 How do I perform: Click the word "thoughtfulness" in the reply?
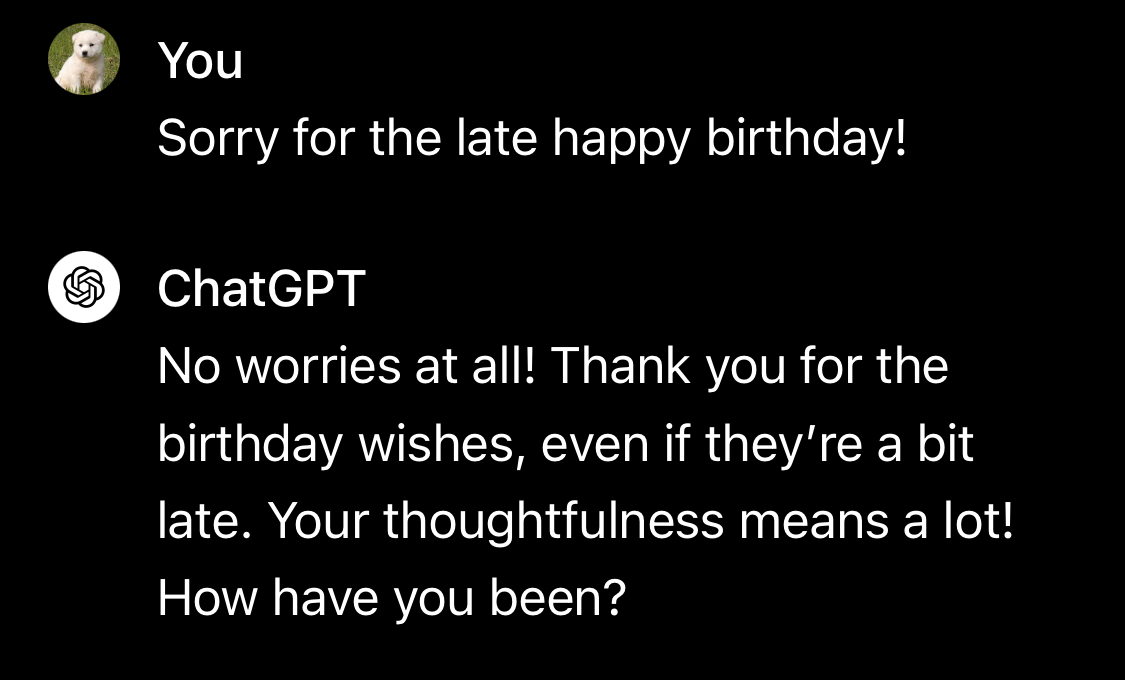click(553, 522)
